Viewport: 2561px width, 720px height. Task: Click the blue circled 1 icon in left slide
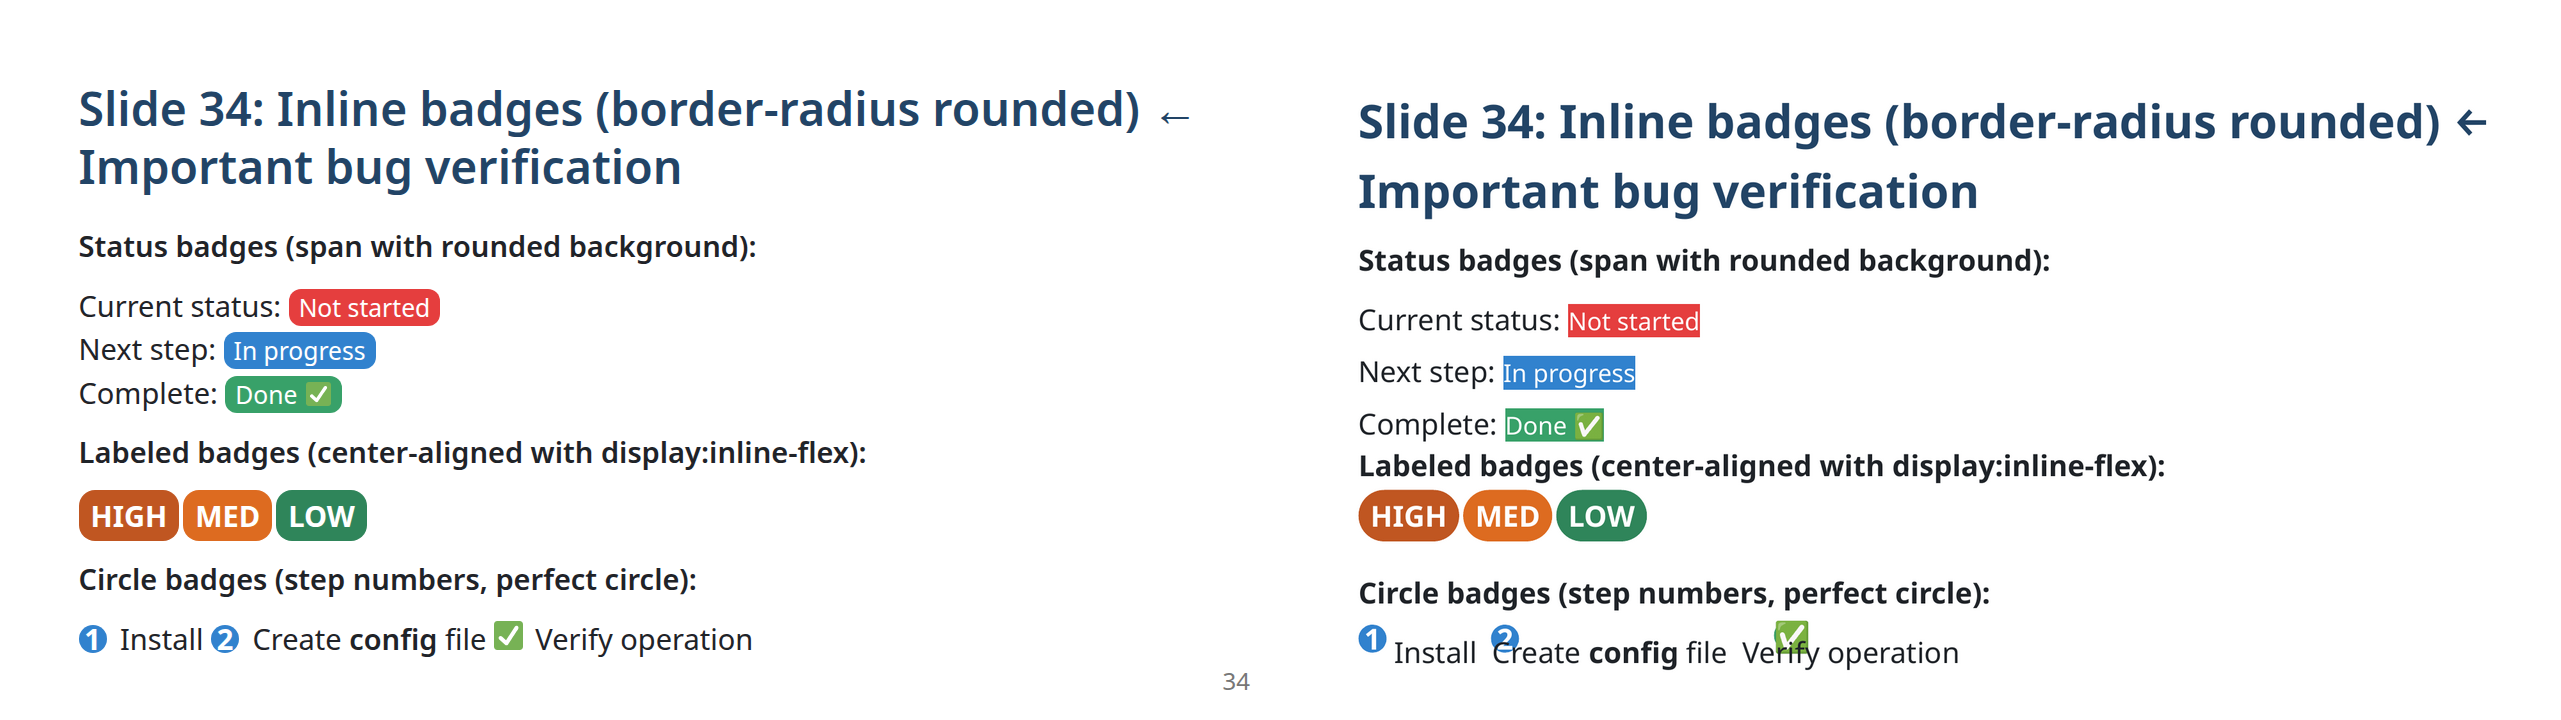(93, 639)
